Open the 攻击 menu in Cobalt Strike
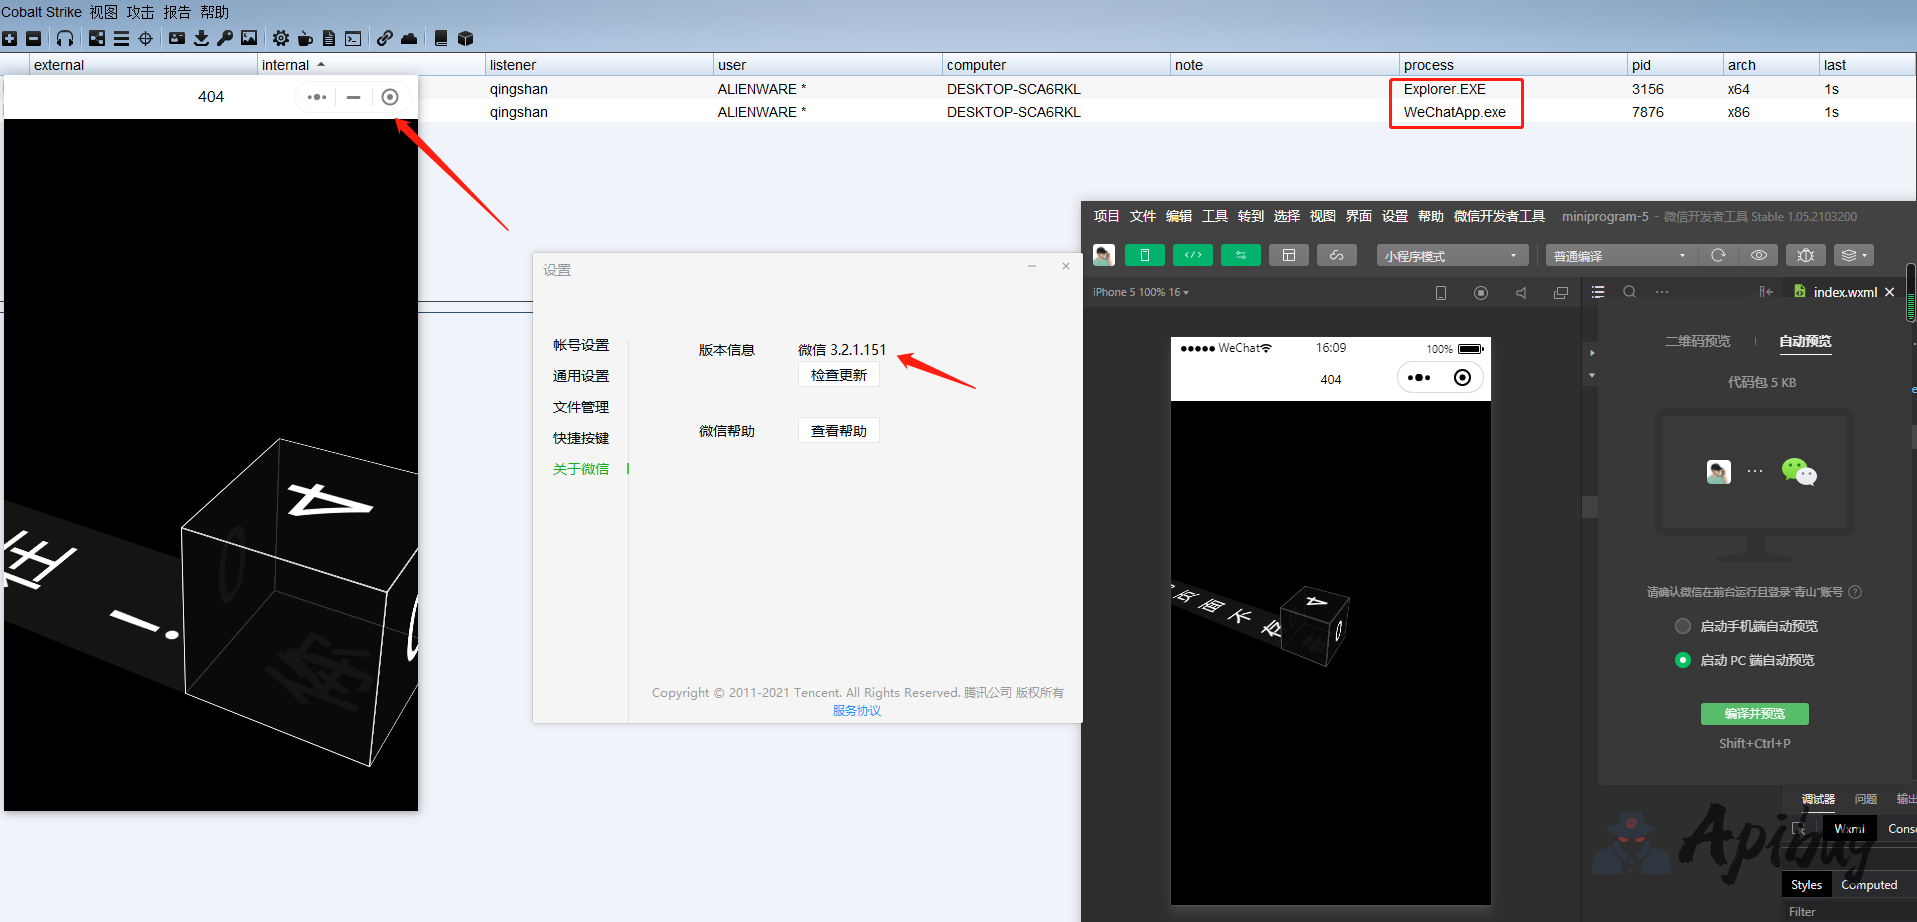 click(140, 12)
